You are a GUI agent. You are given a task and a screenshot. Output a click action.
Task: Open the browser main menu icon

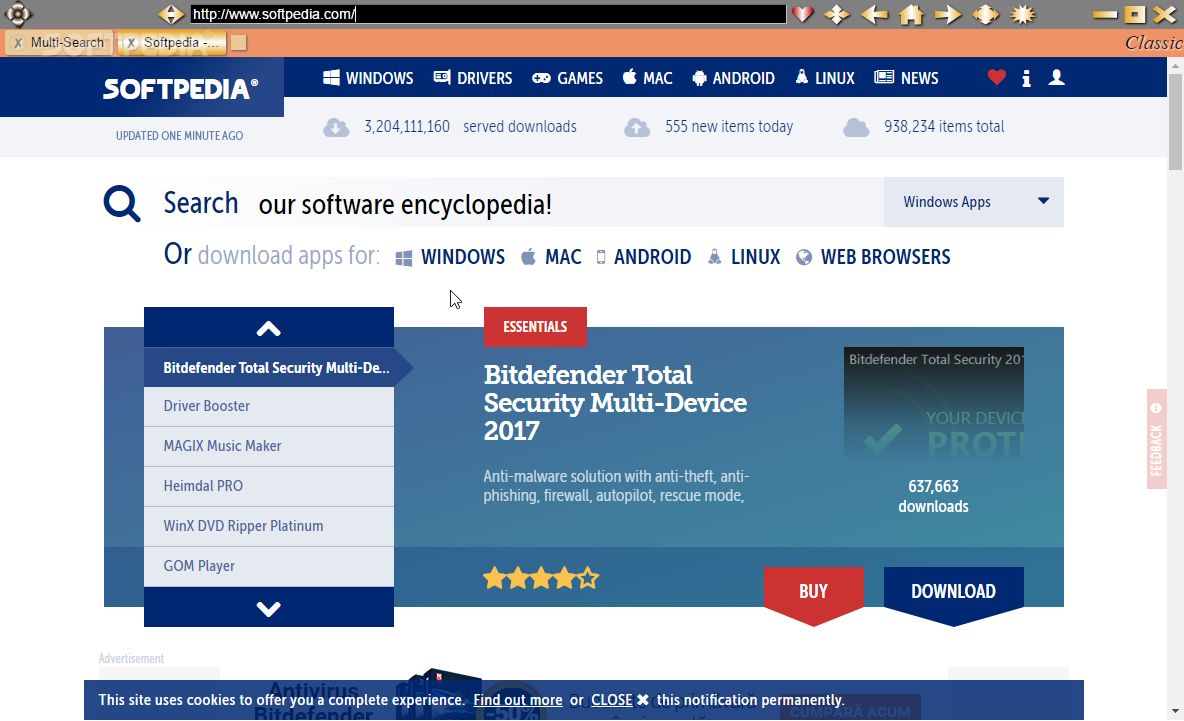coord(18,14)
